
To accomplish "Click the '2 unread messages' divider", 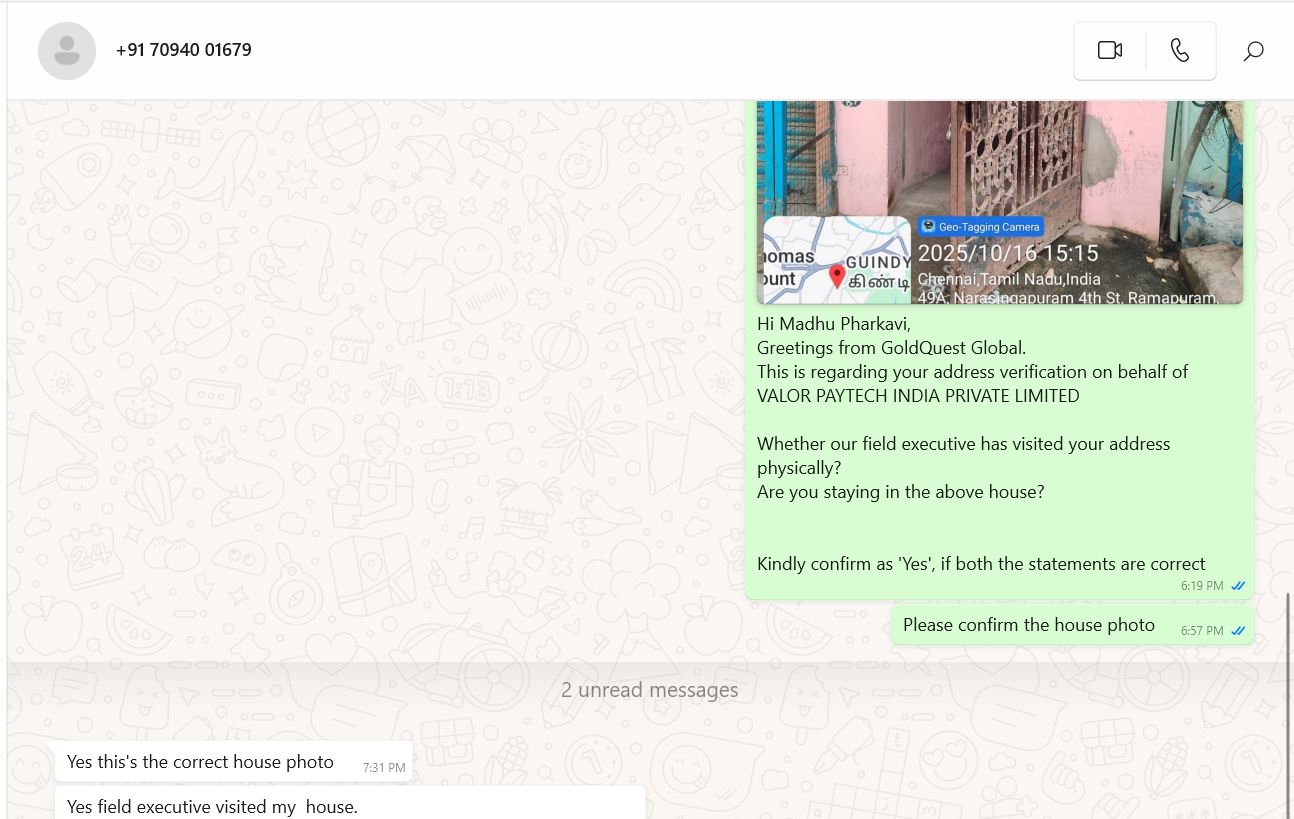I will 649,690.
